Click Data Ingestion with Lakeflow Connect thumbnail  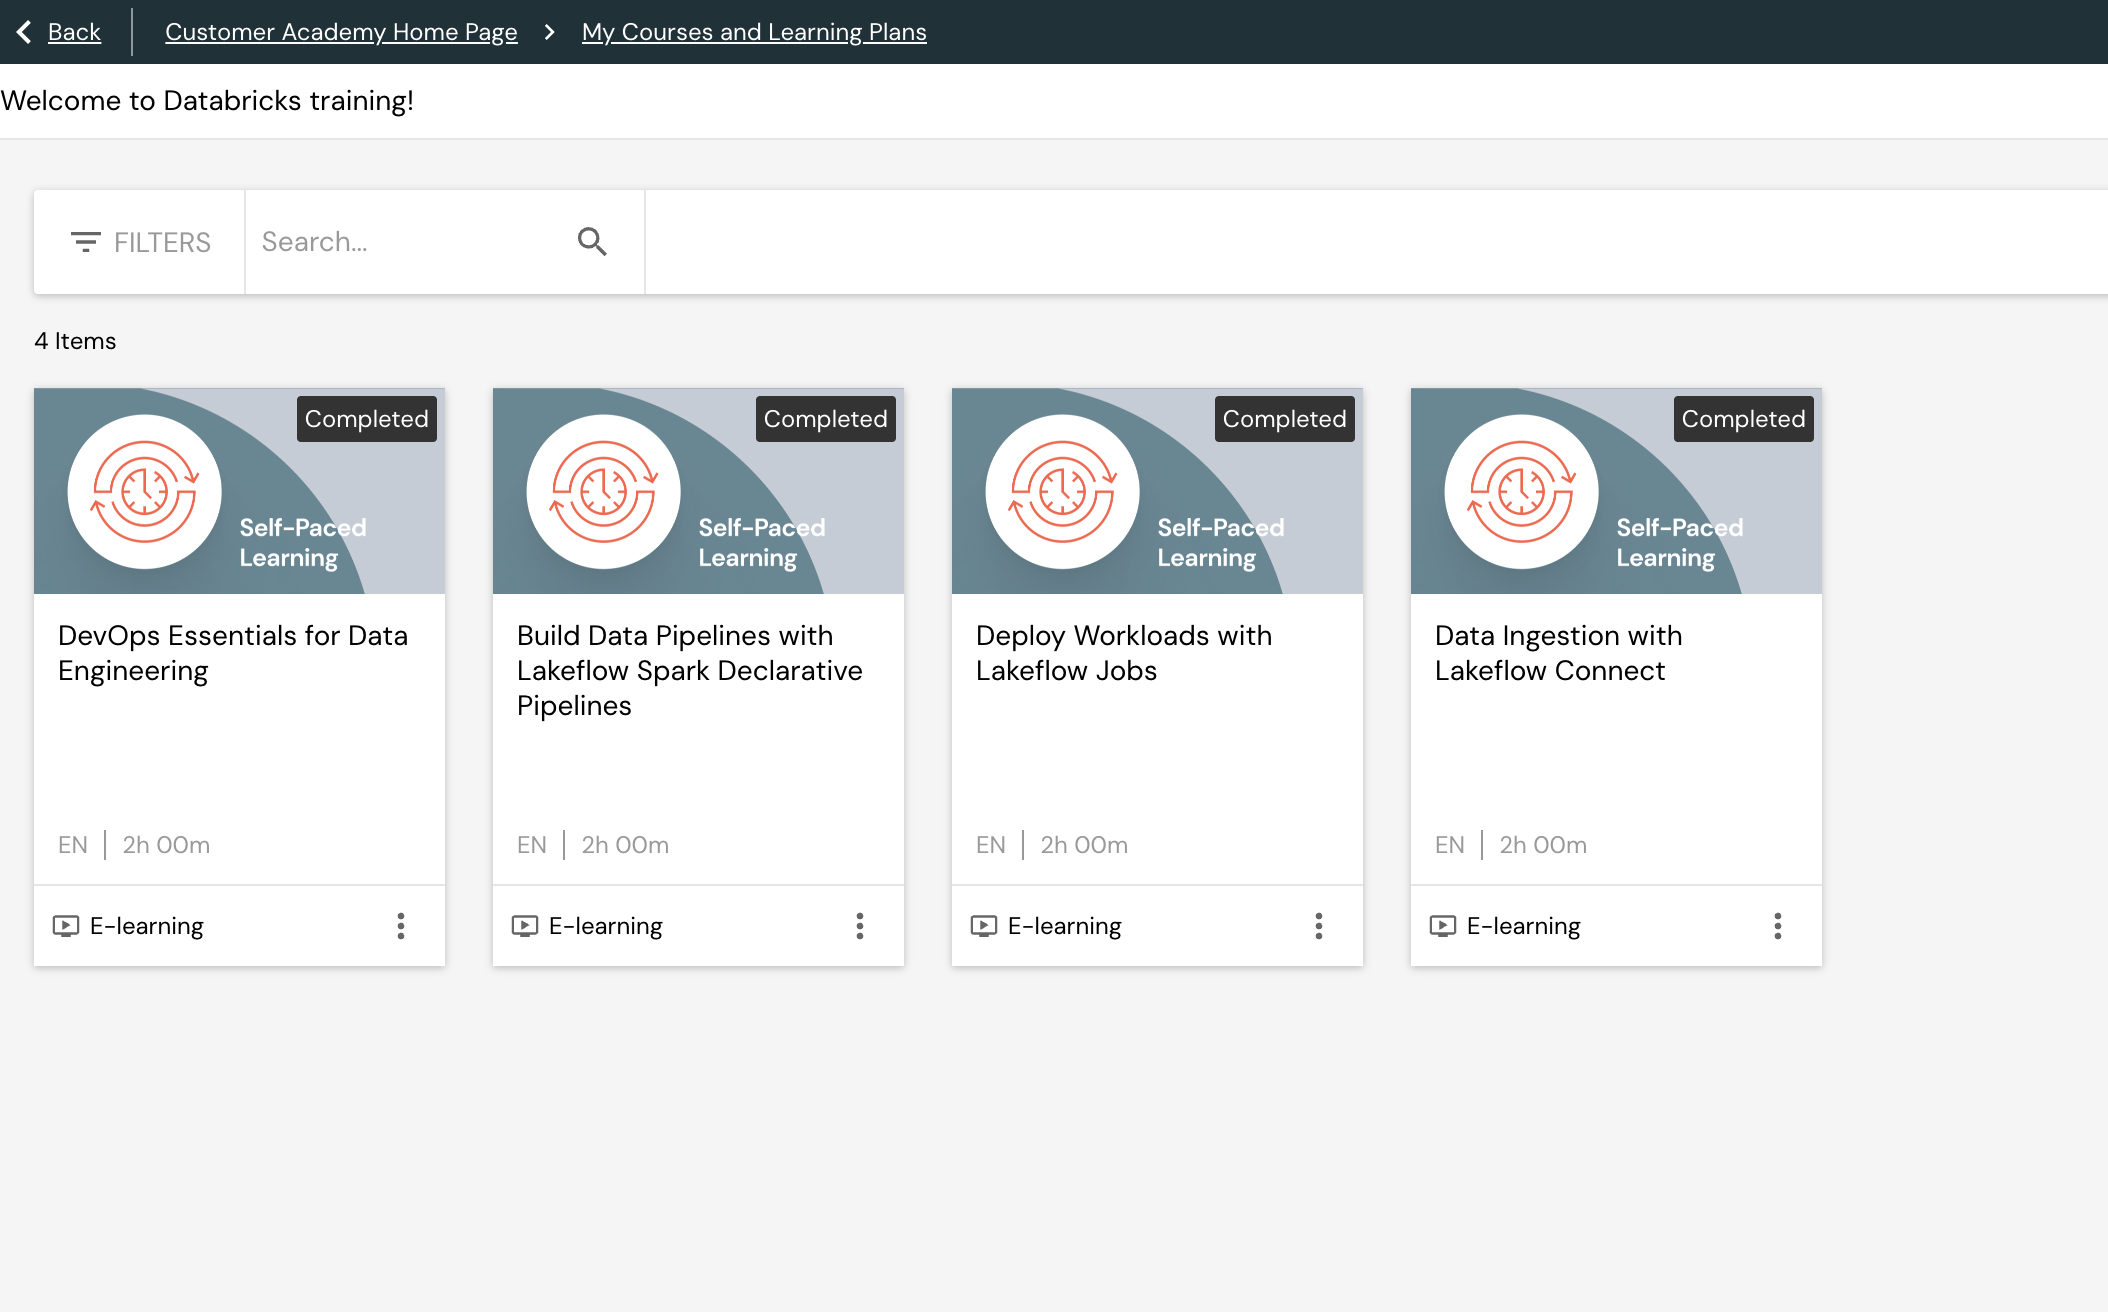tap(1616, 491)
